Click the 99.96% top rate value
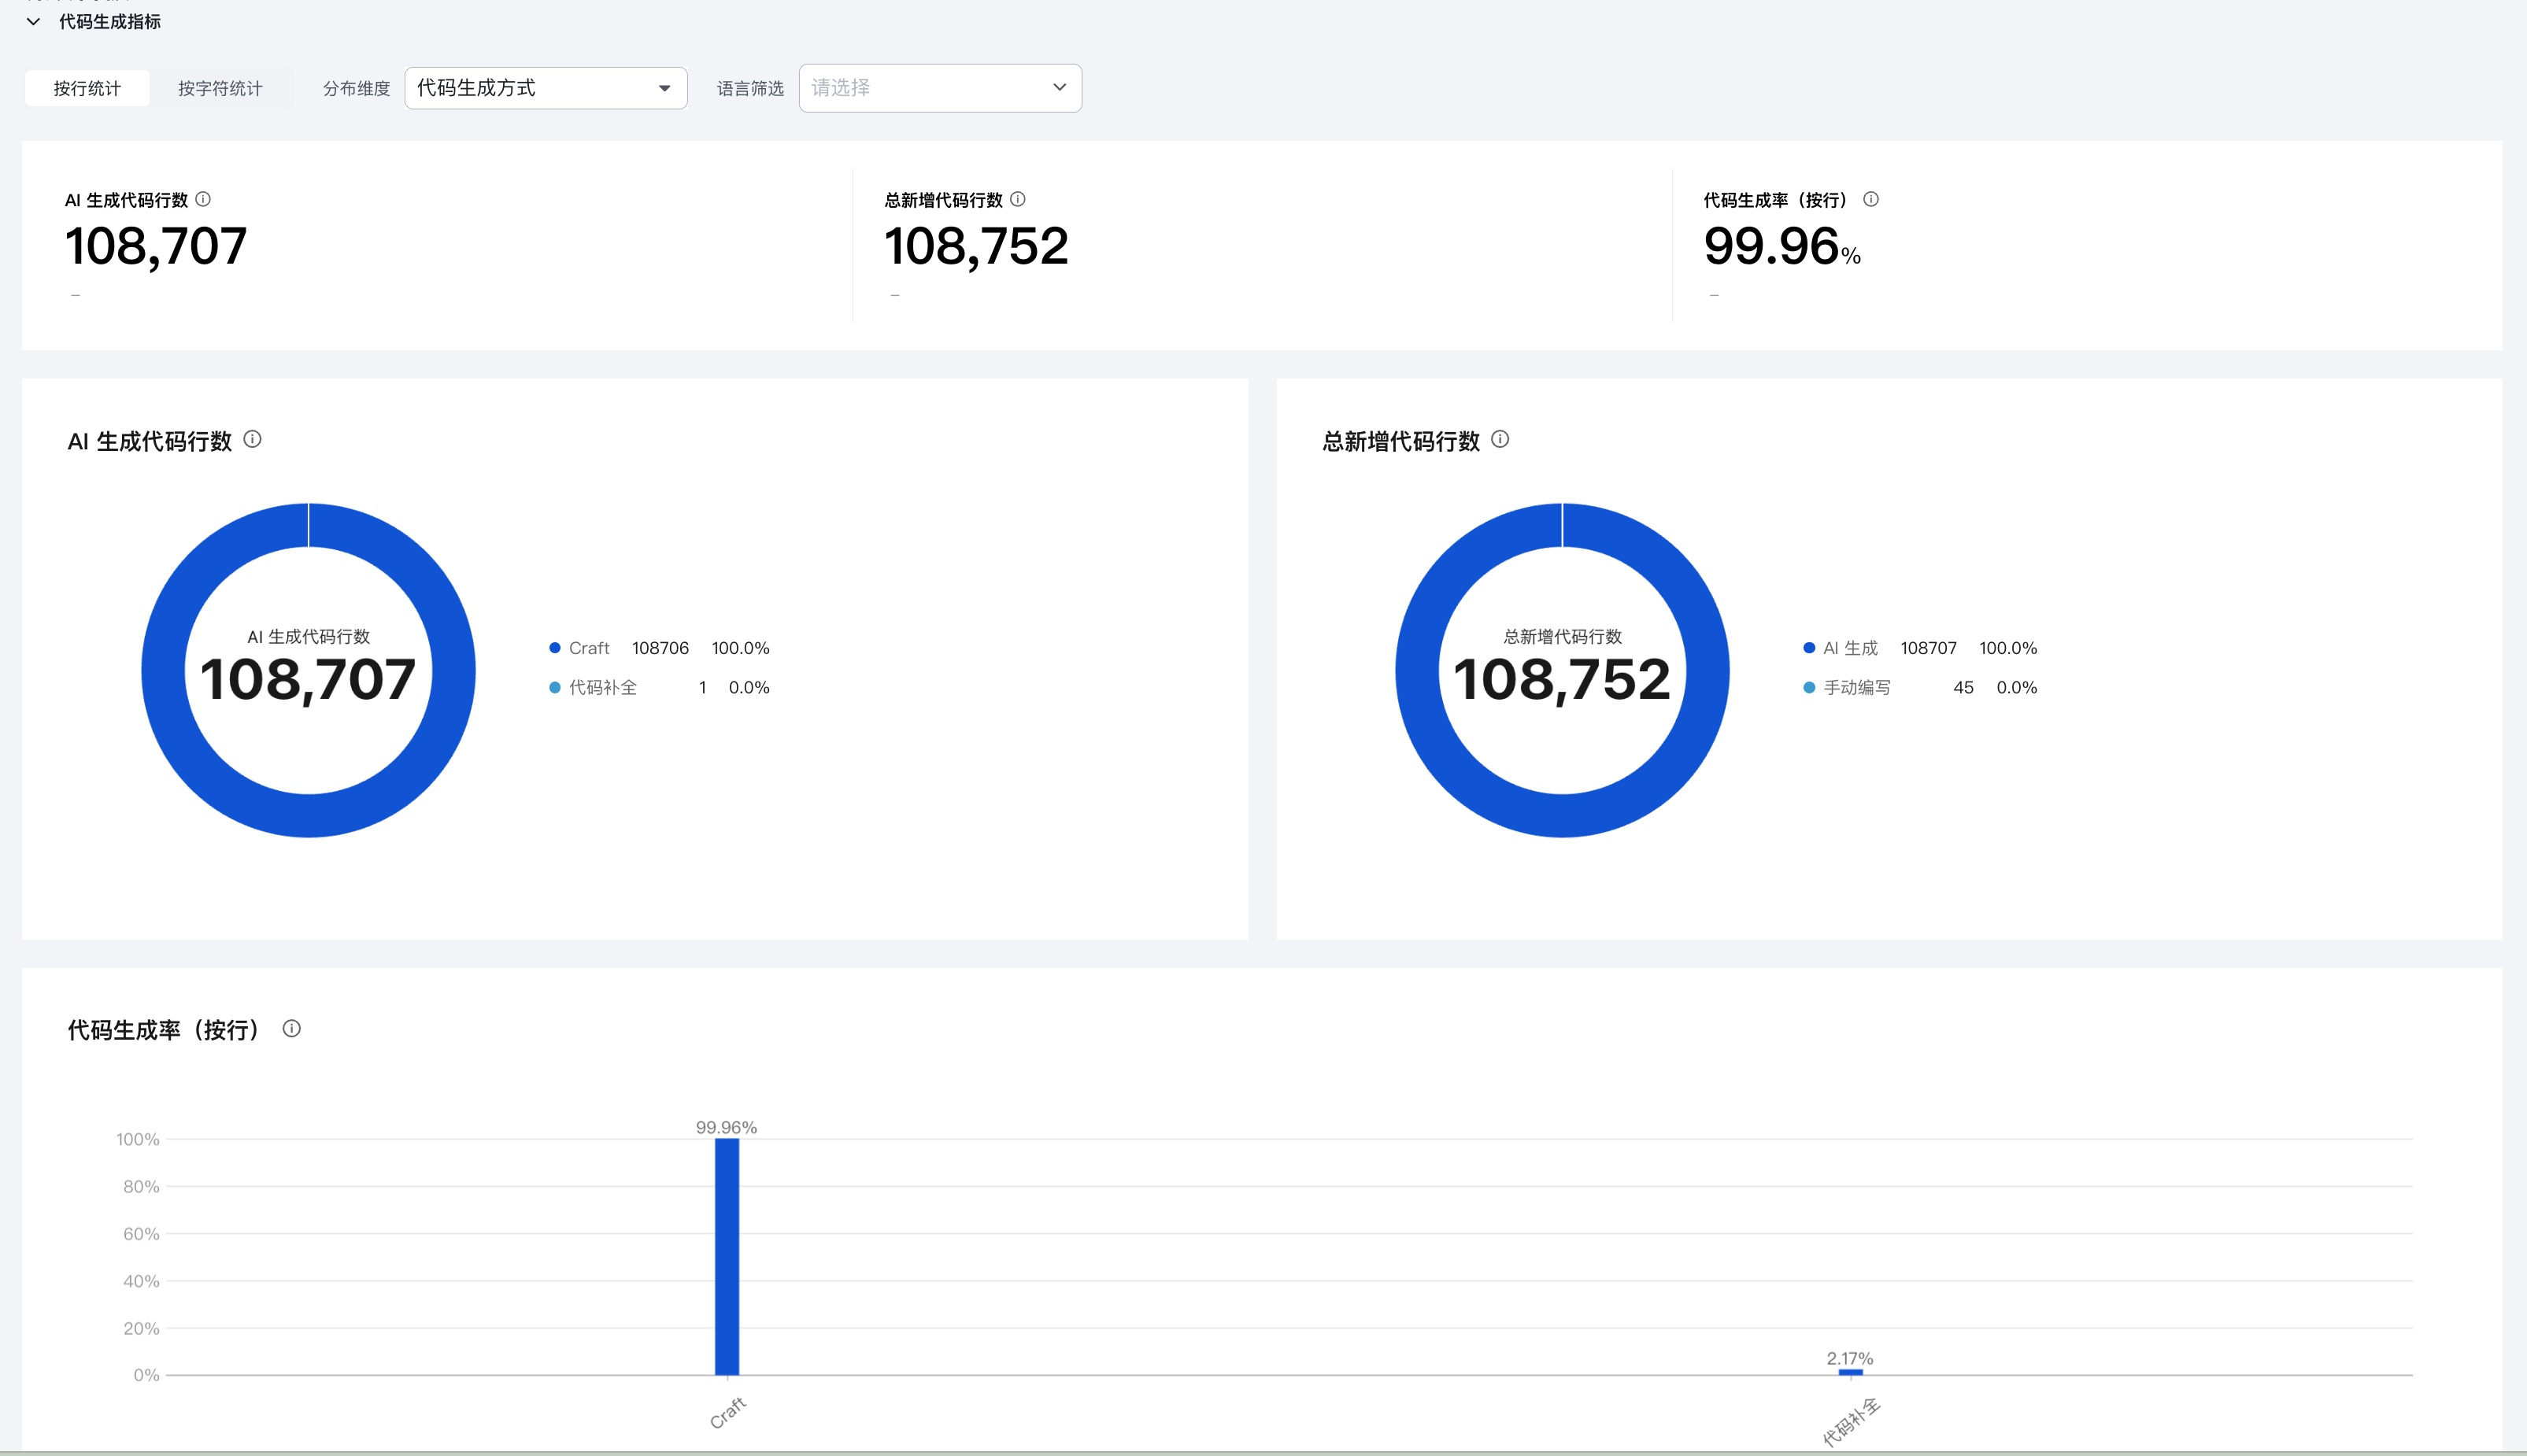Viewport: 2527px width, 1456px height. tap(1782, 246)
